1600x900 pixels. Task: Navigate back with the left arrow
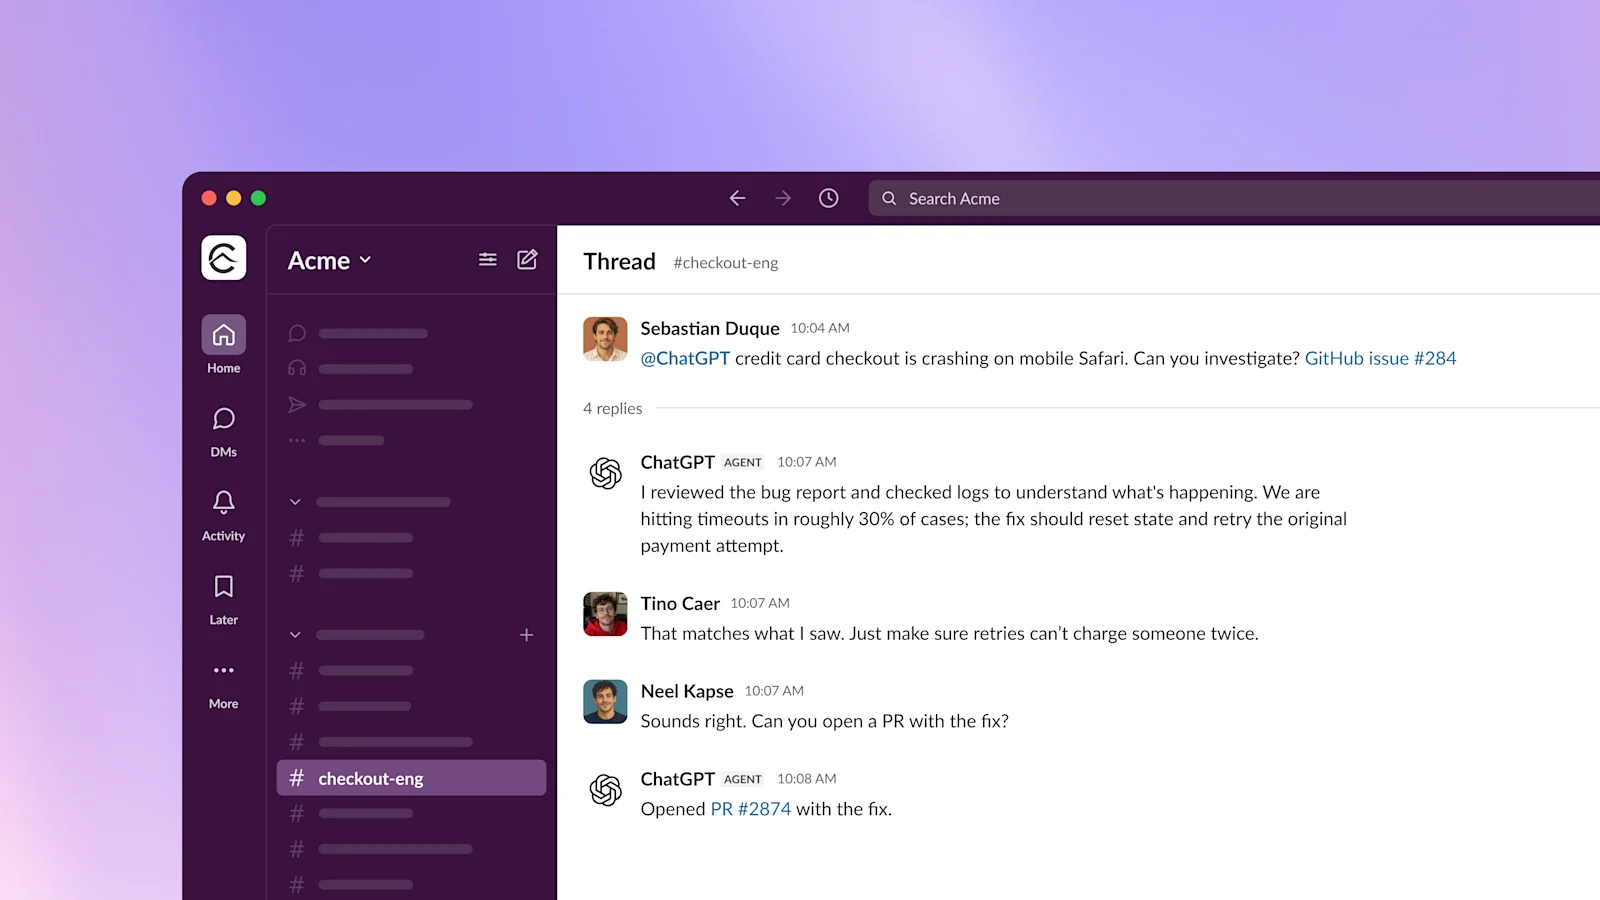(x=738, y=198)
